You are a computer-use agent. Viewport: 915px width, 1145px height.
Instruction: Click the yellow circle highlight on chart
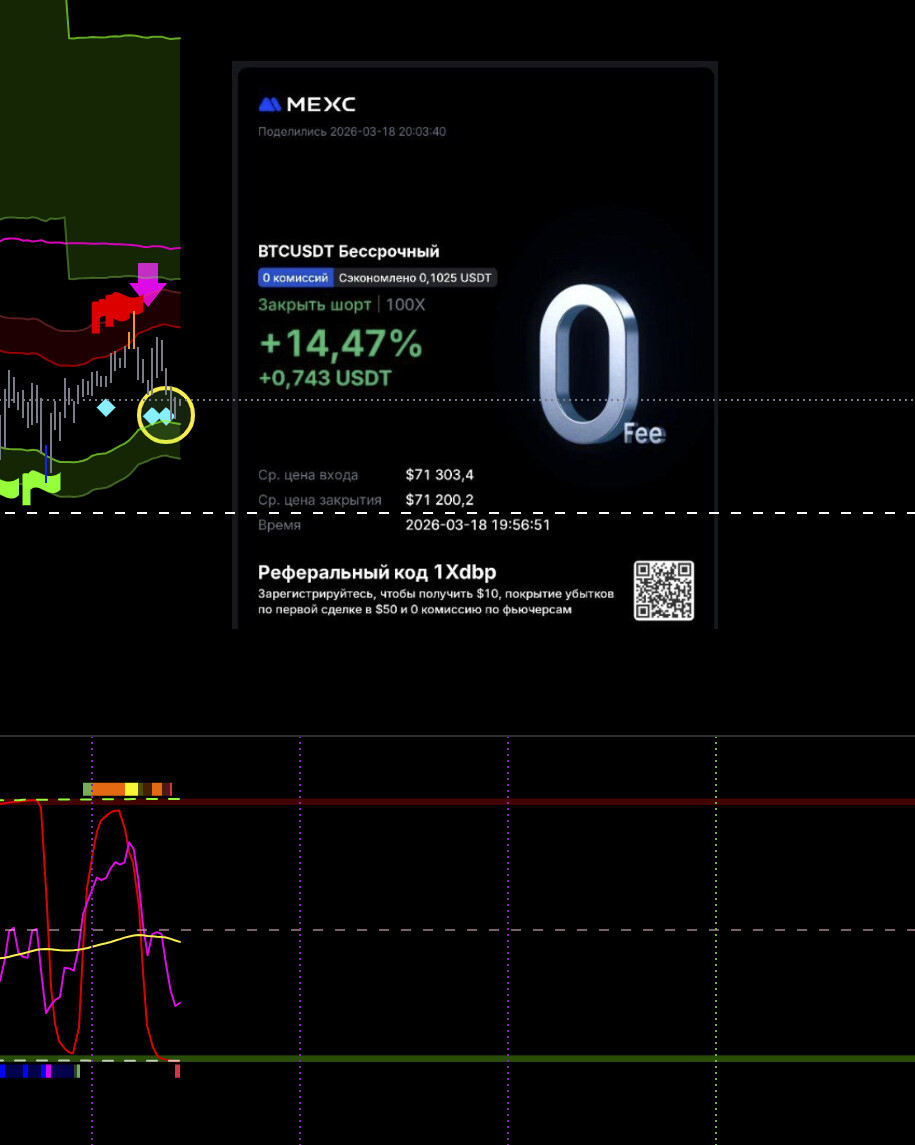pyautogui.click(x=166, y=415)
